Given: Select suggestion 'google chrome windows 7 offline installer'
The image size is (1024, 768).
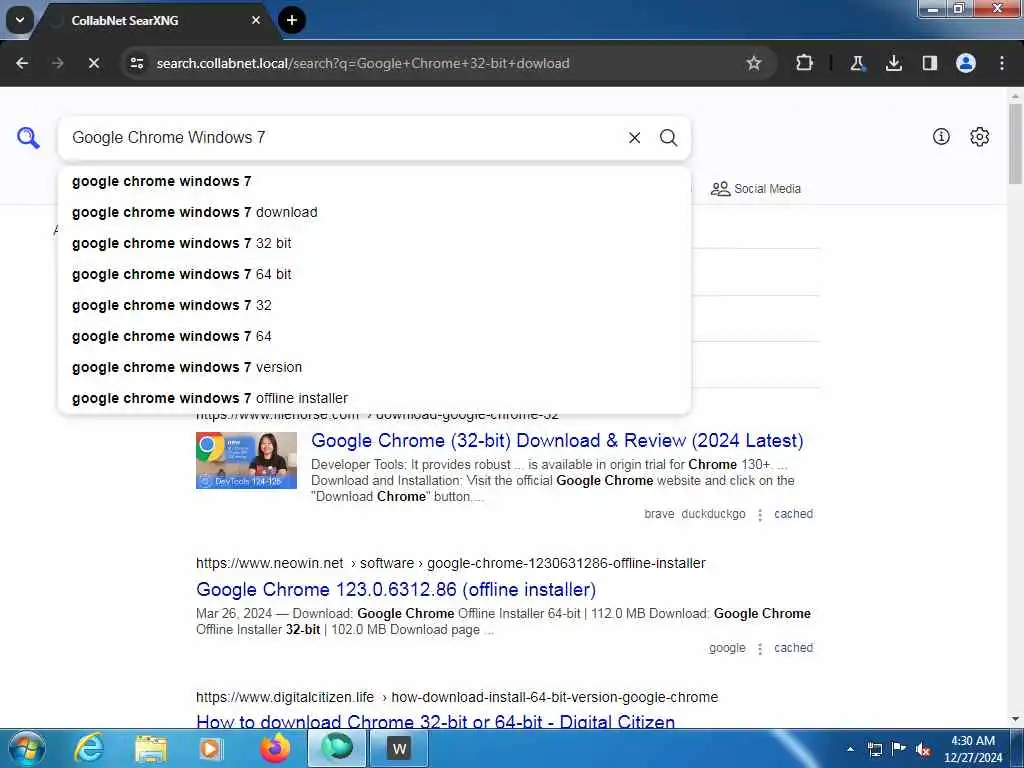Looking at the screenshot, I should pyautogui.click(x=374, y=398).
